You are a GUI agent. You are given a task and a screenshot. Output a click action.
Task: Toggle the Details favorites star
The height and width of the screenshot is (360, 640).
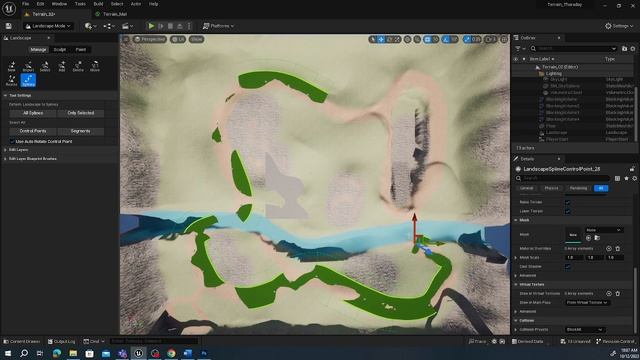[x=626, y=178]
